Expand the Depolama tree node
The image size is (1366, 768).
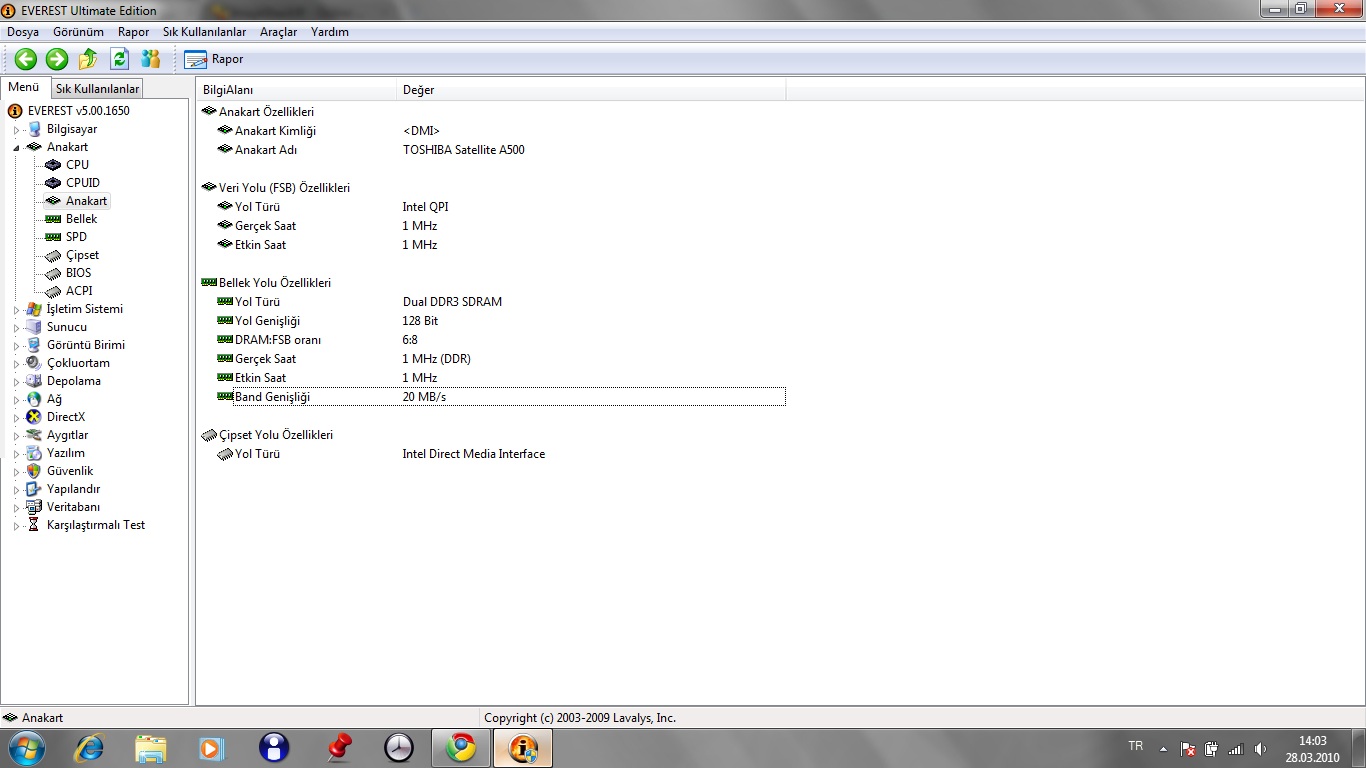16,382
